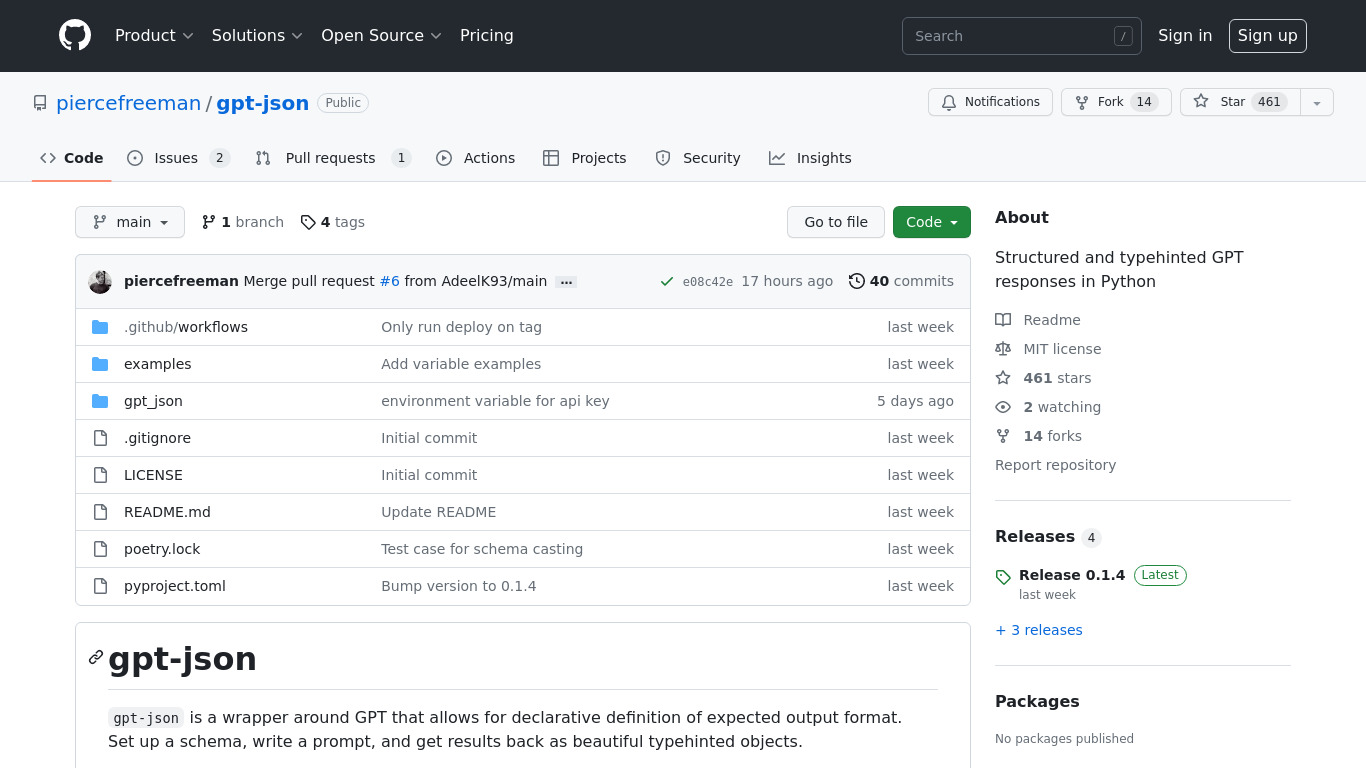
Task: Click the poetry.lock file icon
Action: click(100, 549)
